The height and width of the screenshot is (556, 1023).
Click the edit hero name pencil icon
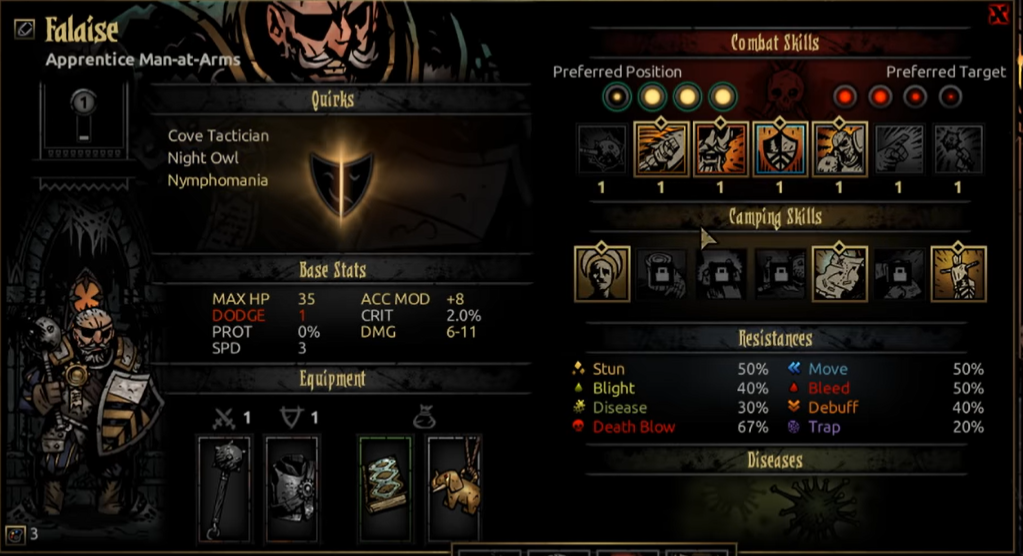click(24, 29)
